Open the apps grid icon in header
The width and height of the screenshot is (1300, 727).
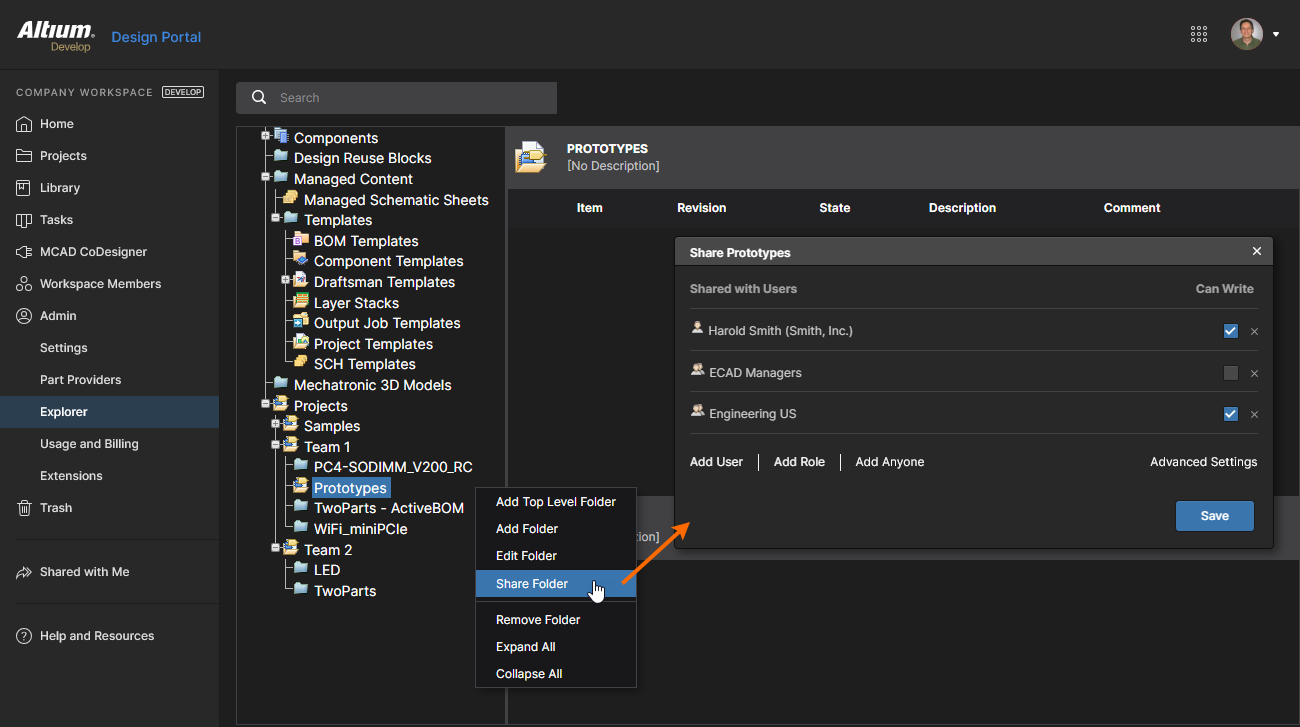point(1199,34)
